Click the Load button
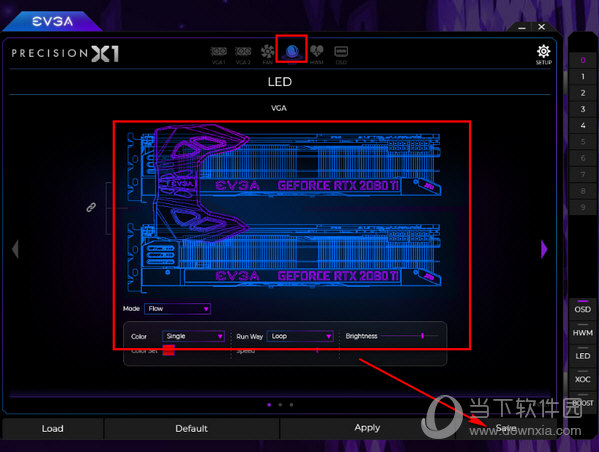Screen dimensions: 599x452 (53, 428)
